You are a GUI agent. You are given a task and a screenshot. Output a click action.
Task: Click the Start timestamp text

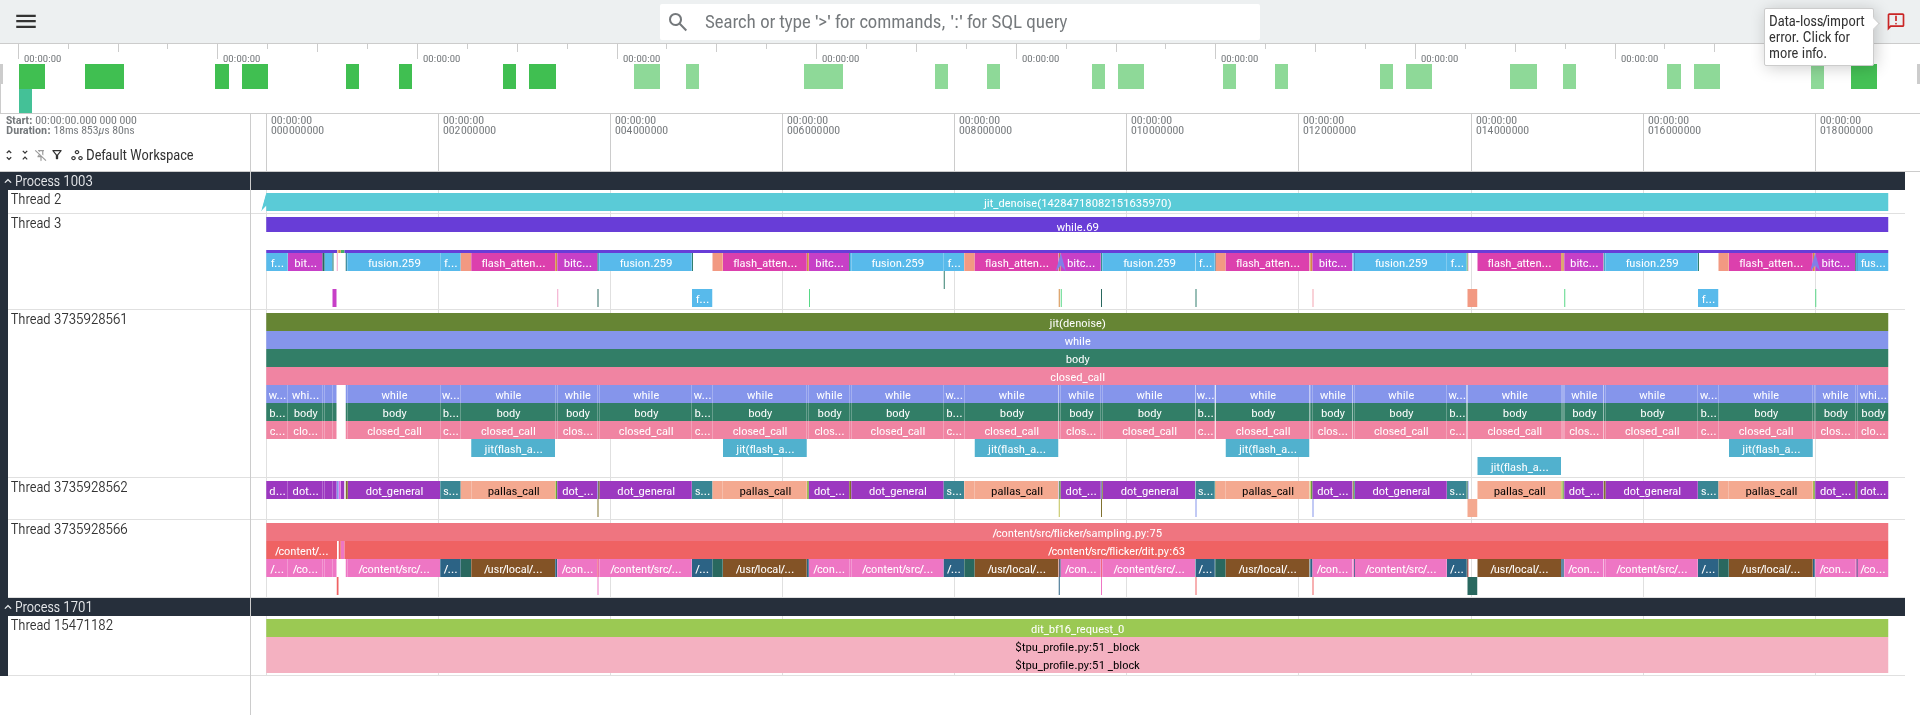click(x=71, y=120)
